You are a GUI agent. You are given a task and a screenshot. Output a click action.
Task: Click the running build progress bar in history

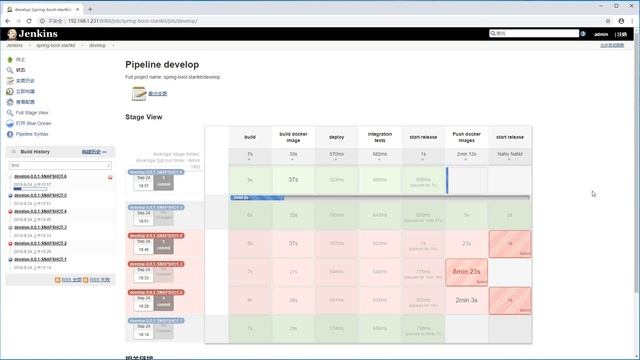tap(30, 189)
